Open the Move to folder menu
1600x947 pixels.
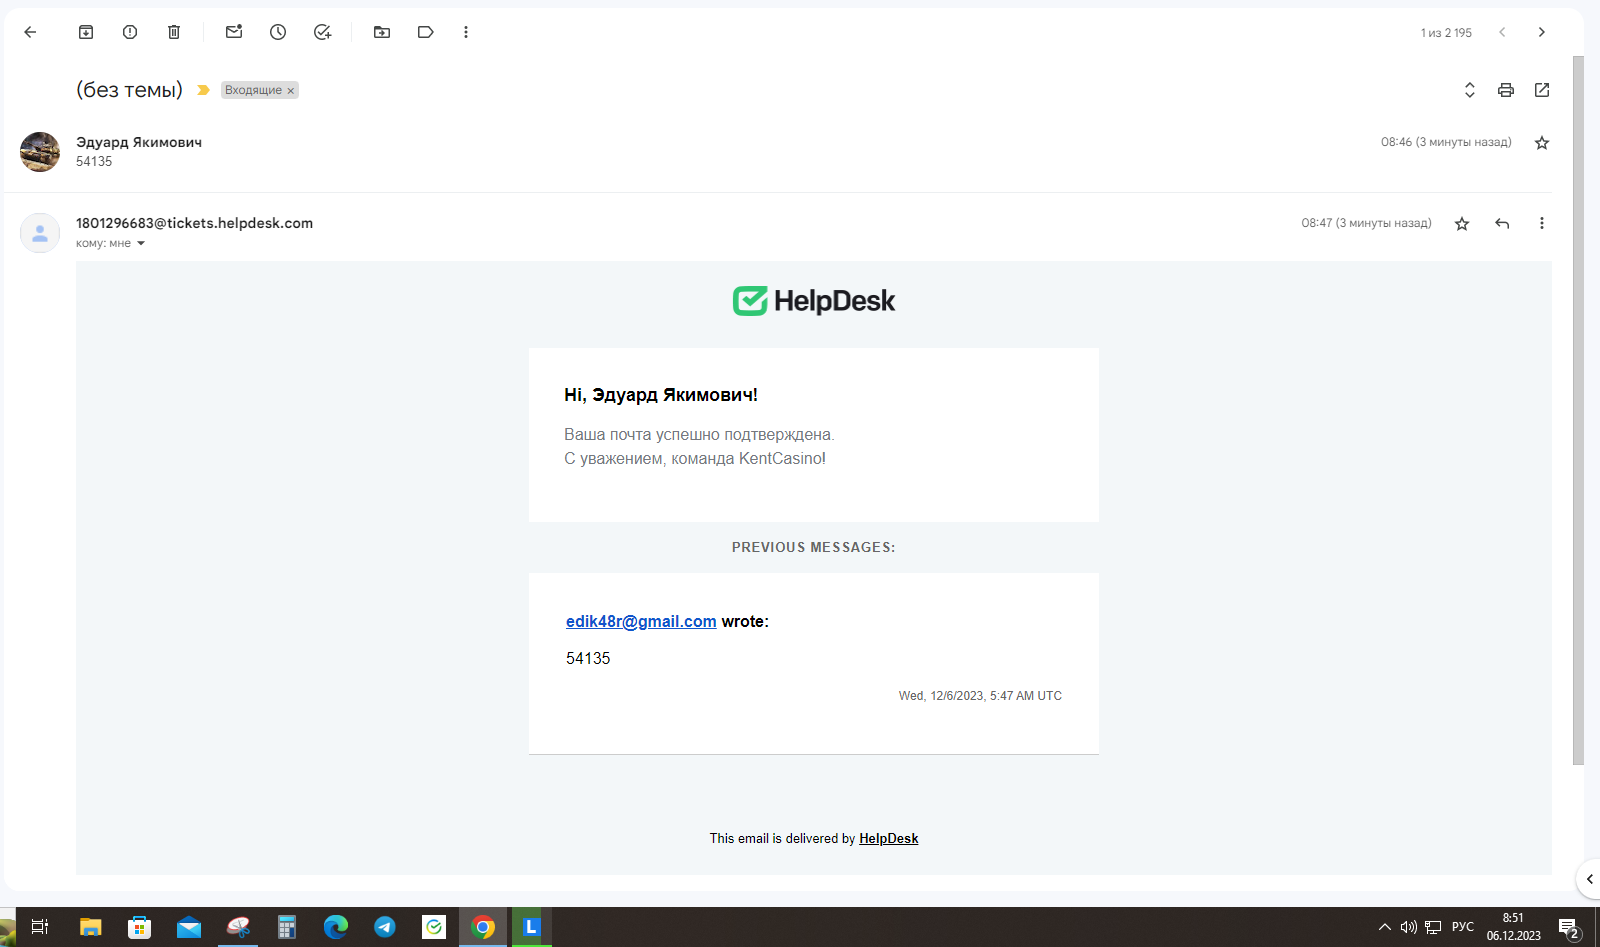382,32
